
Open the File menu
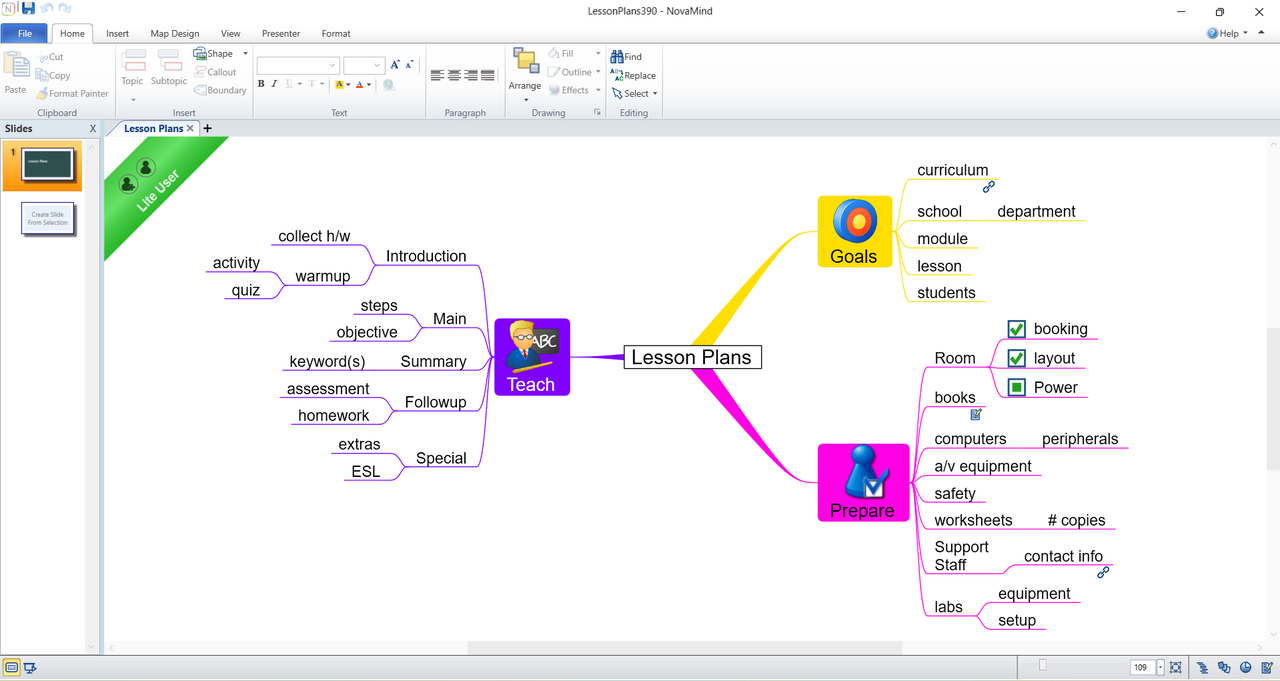click(x=25, y=33)
